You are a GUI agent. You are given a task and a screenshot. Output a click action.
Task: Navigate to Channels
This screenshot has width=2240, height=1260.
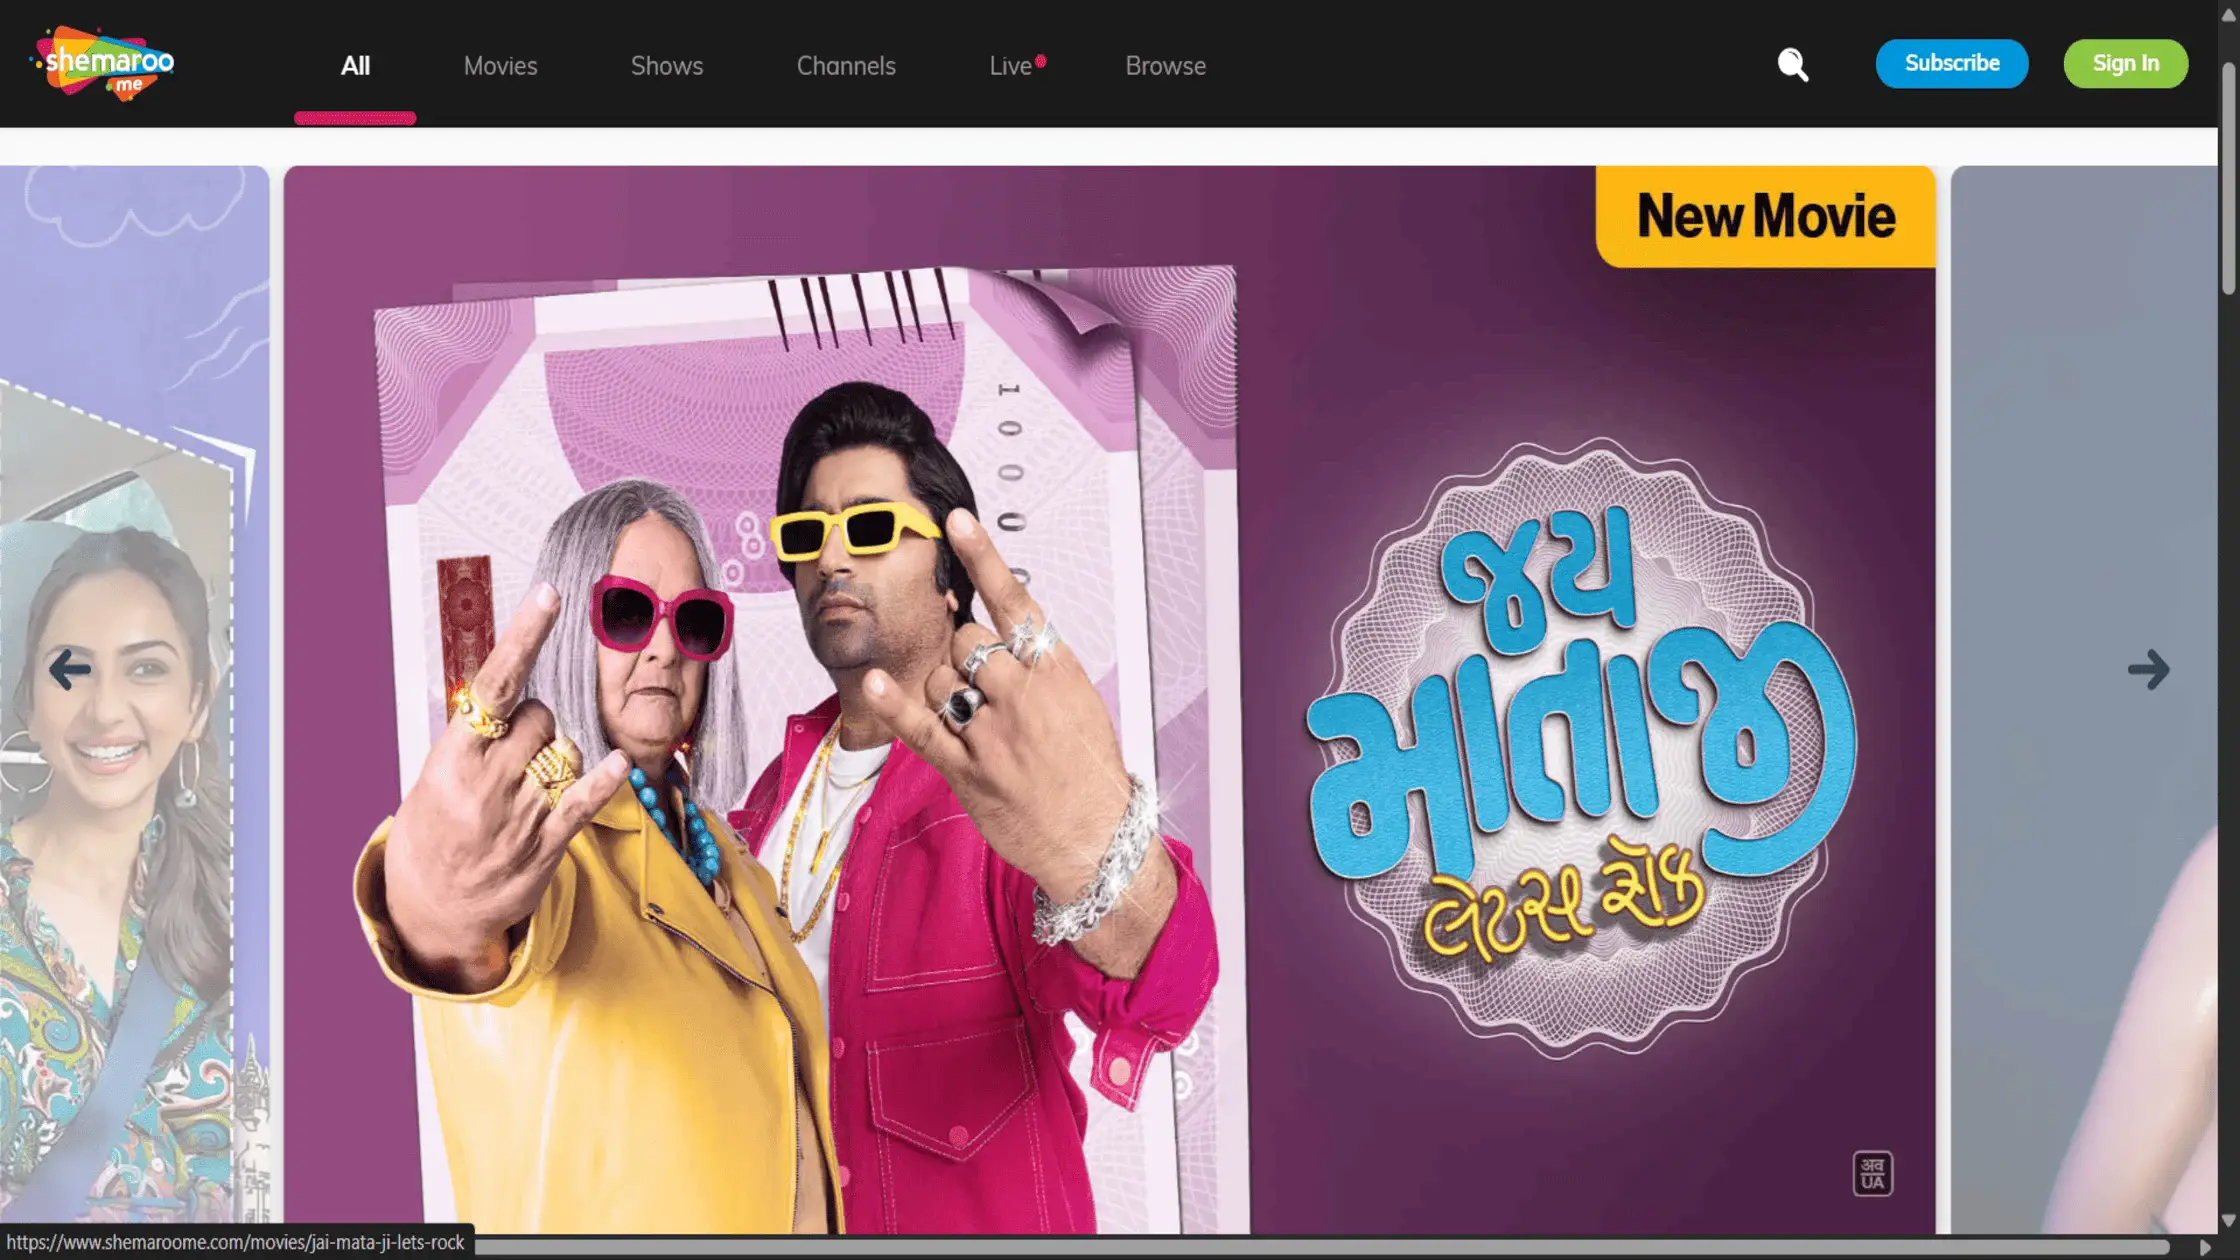845,65
